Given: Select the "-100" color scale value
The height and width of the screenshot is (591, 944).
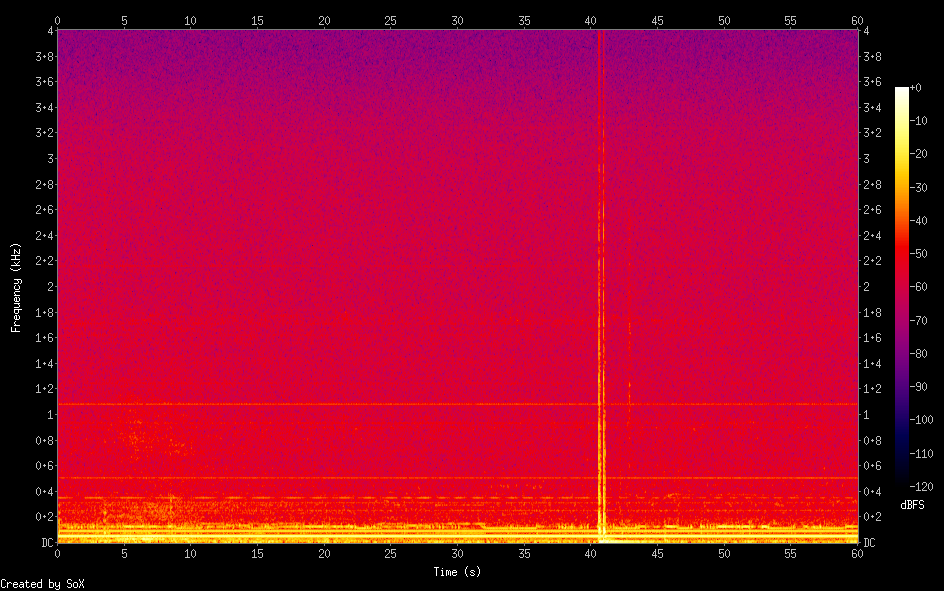Looking at the screenshot, I should coord(922,420).
